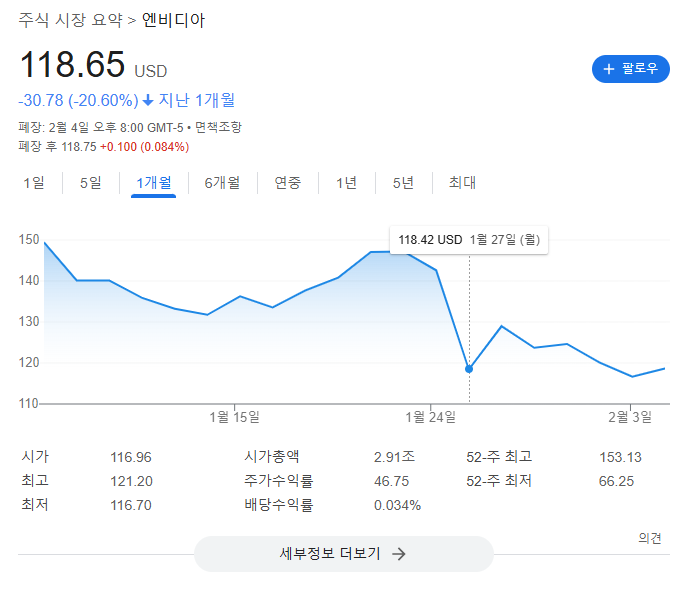Click the 52-주 최고 value 153.13

pos(620,457)
